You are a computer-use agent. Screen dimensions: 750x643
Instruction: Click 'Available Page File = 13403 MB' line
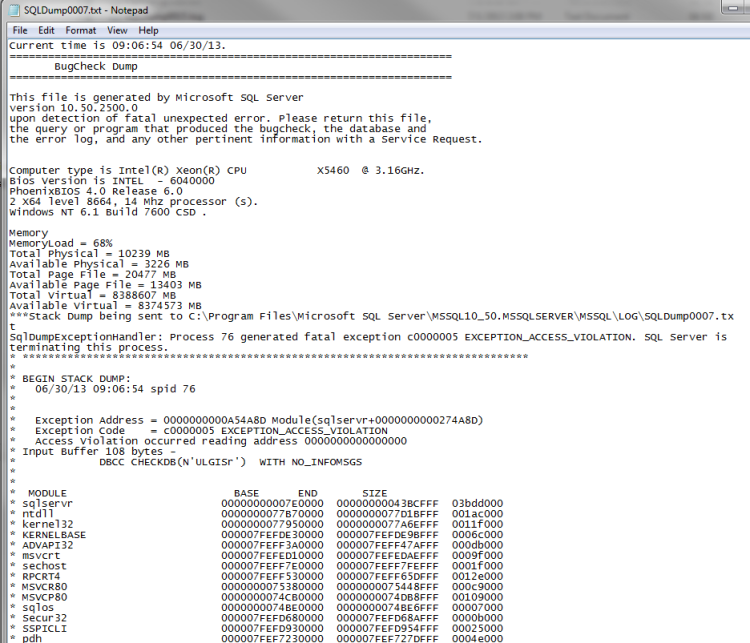105,286
